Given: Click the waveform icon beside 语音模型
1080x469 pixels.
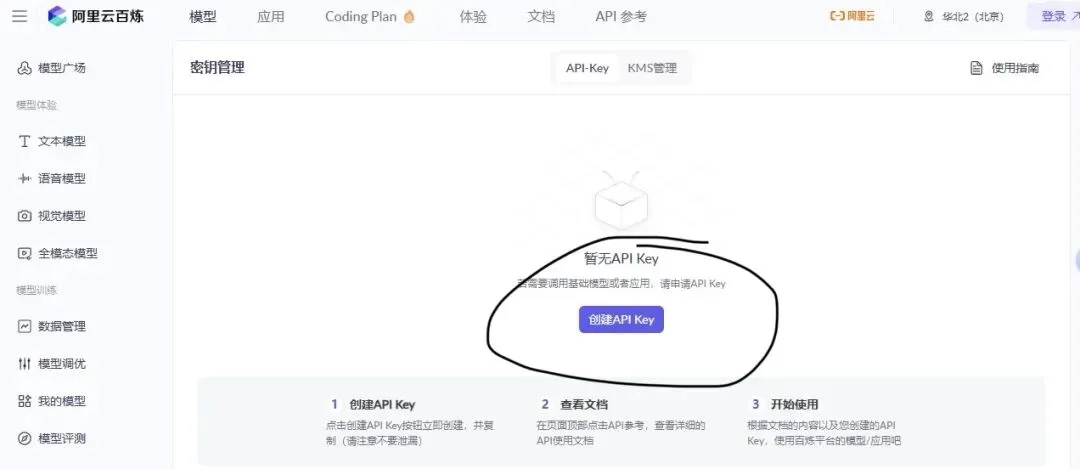Looking at the screenshot, I should 24,178.
